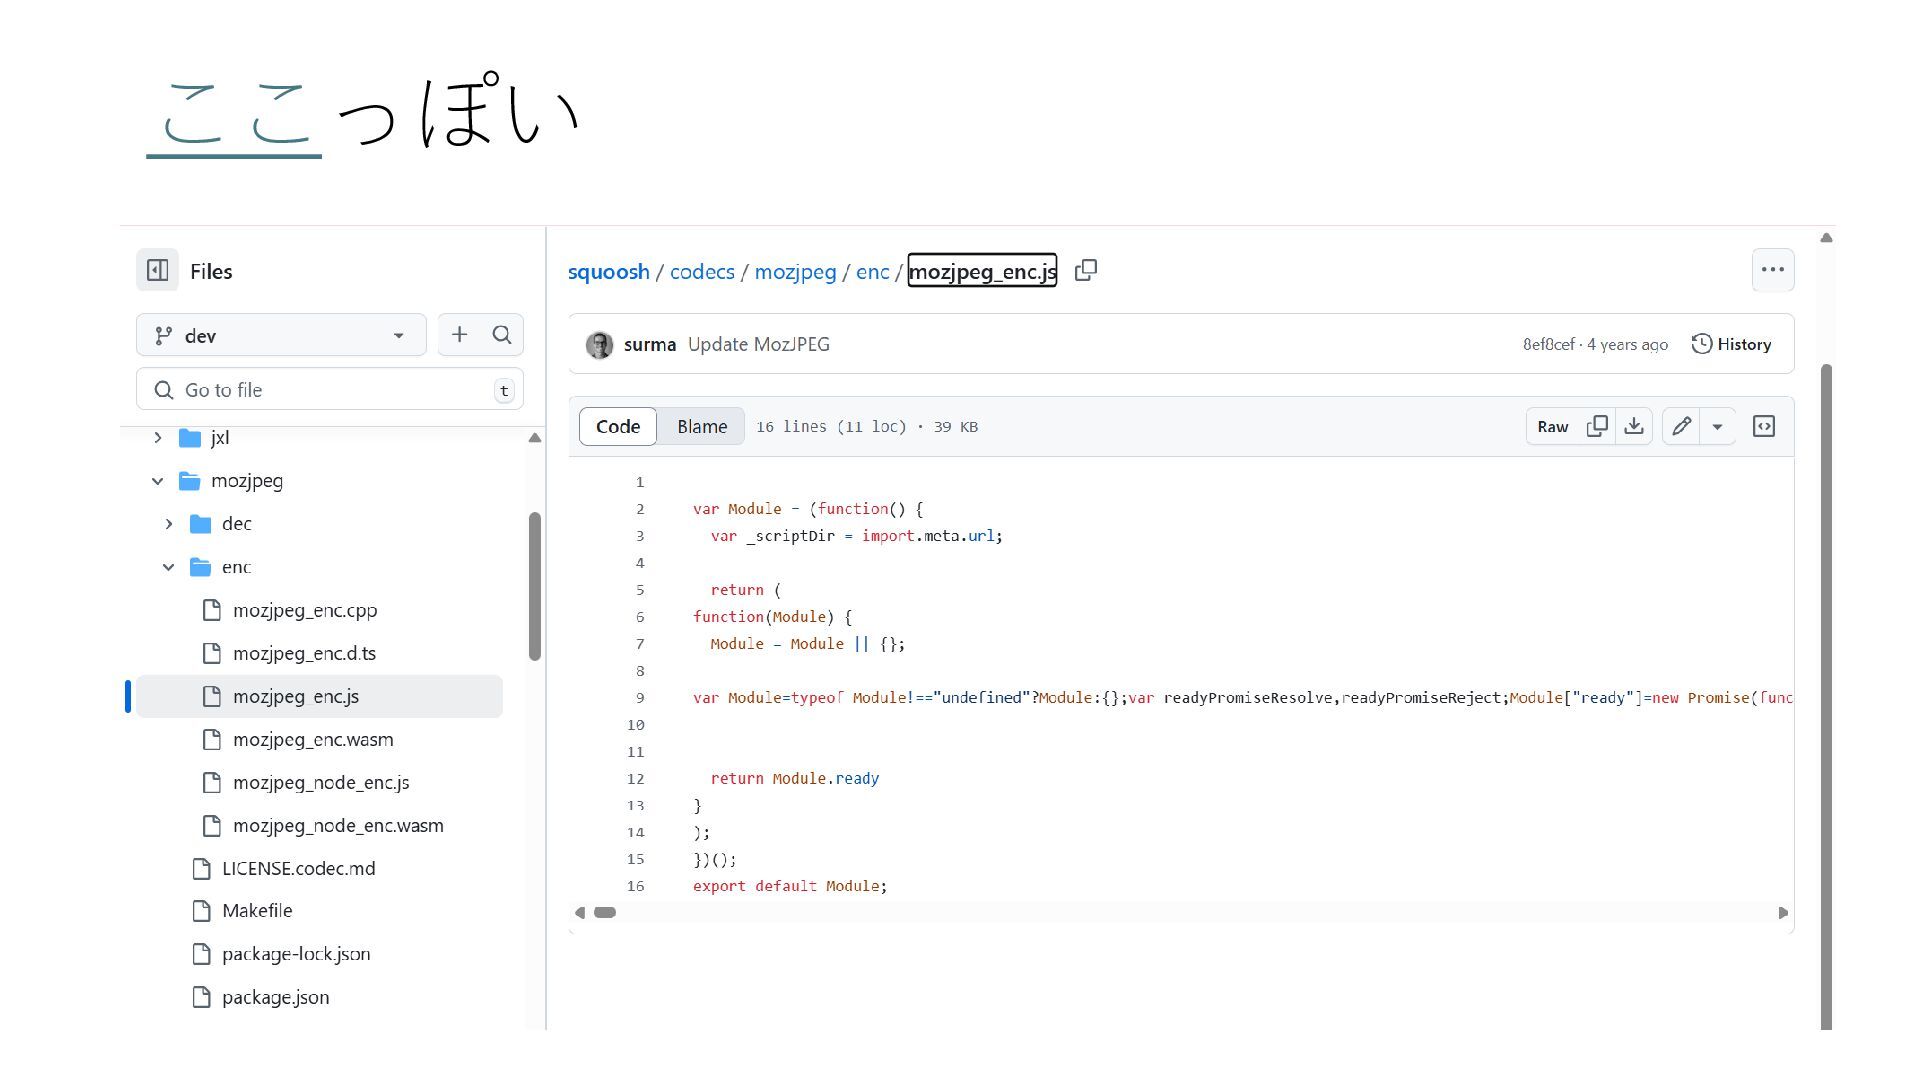This screenshot has height=1080, width=1920.
Task: Open commit 8ef0cef link
Action: coord(1548,344)
